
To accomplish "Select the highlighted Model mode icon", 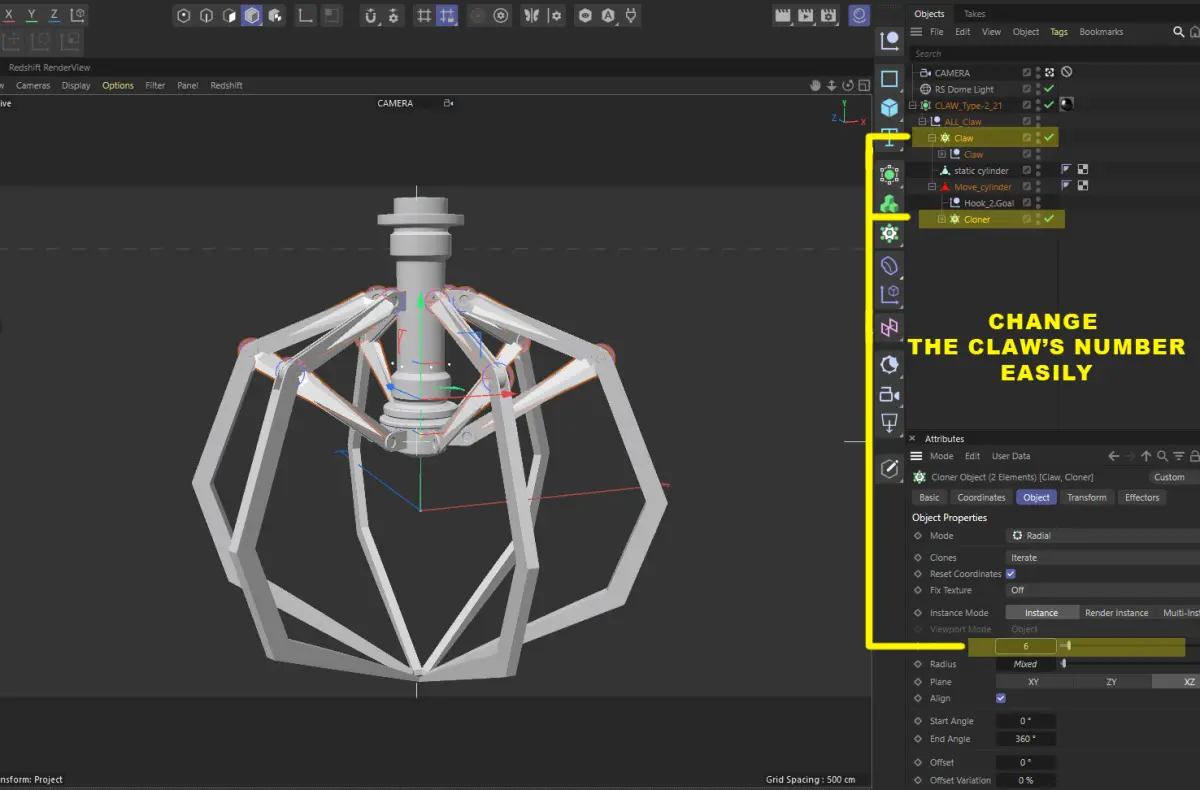I will click(252, 15).
